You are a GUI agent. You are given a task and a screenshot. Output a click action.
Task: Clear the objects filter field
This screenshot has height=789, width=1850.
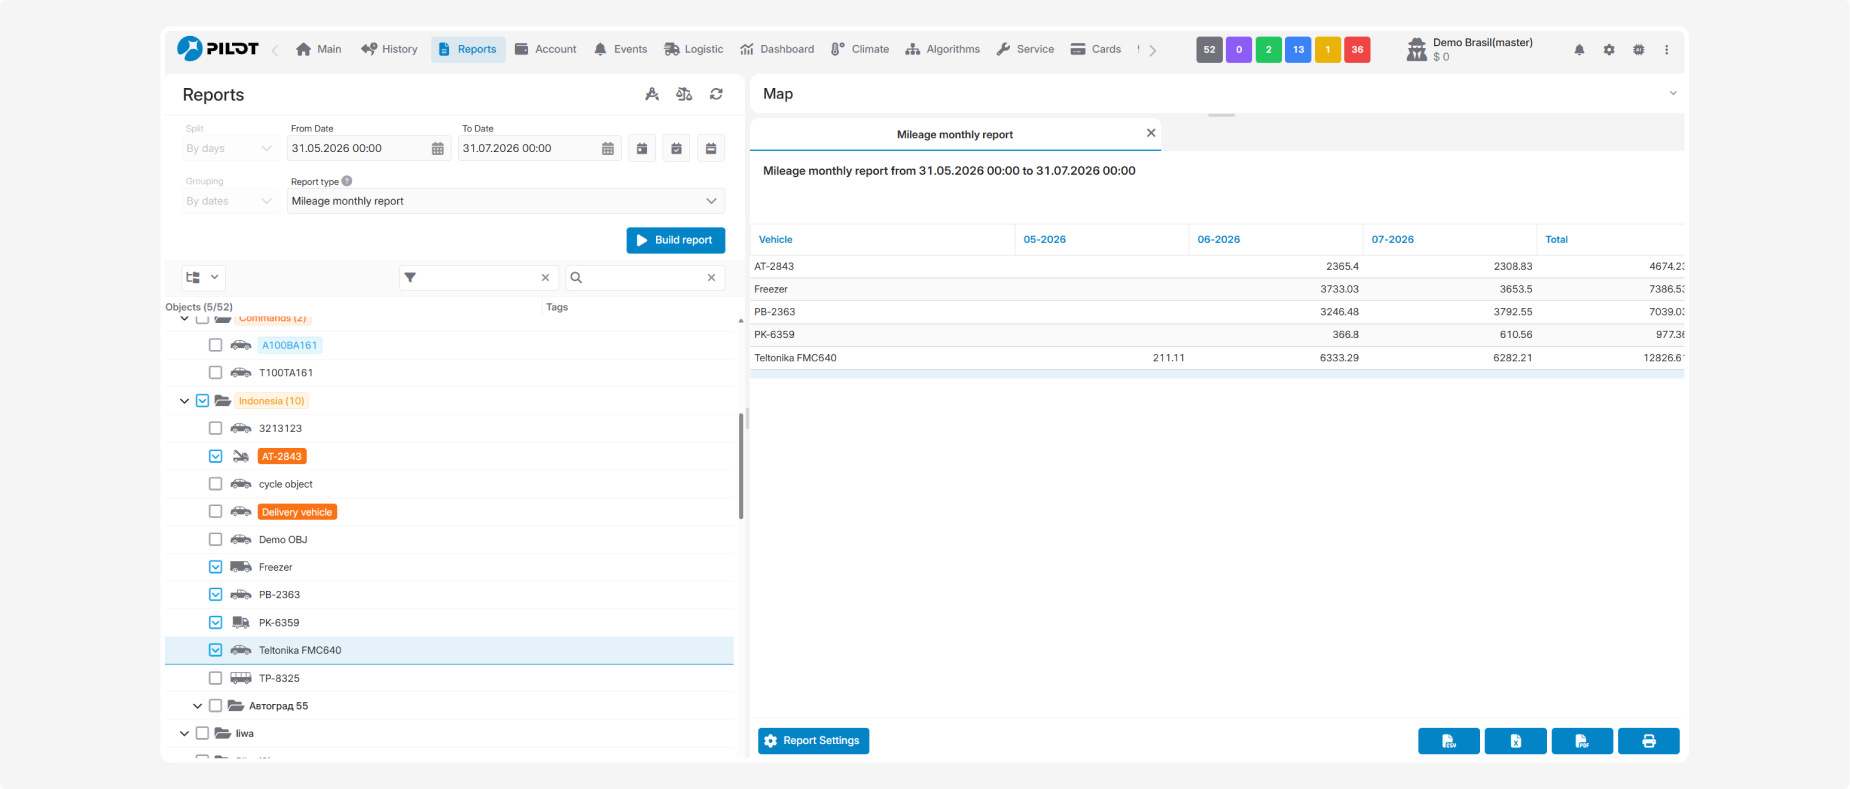(545, 278)
